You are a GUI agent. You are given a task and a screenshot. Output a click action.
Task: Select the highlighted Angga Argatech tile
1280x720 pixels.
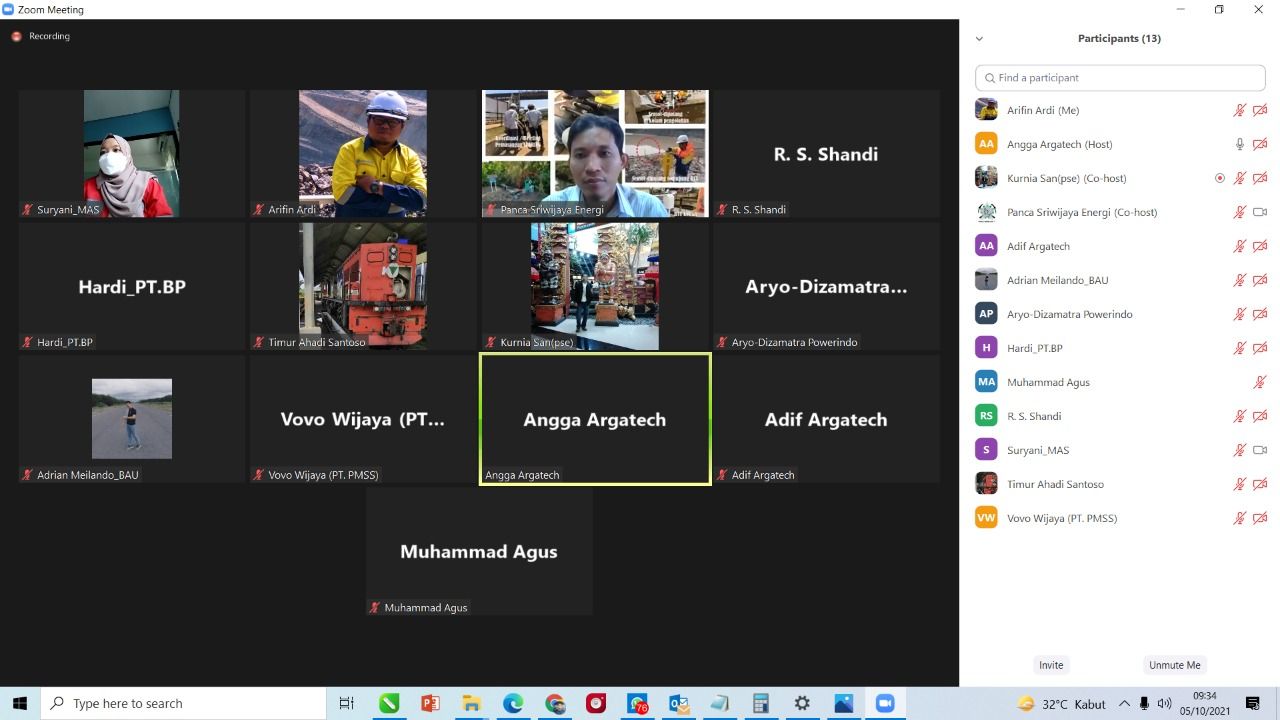click(x=595, y=419)
